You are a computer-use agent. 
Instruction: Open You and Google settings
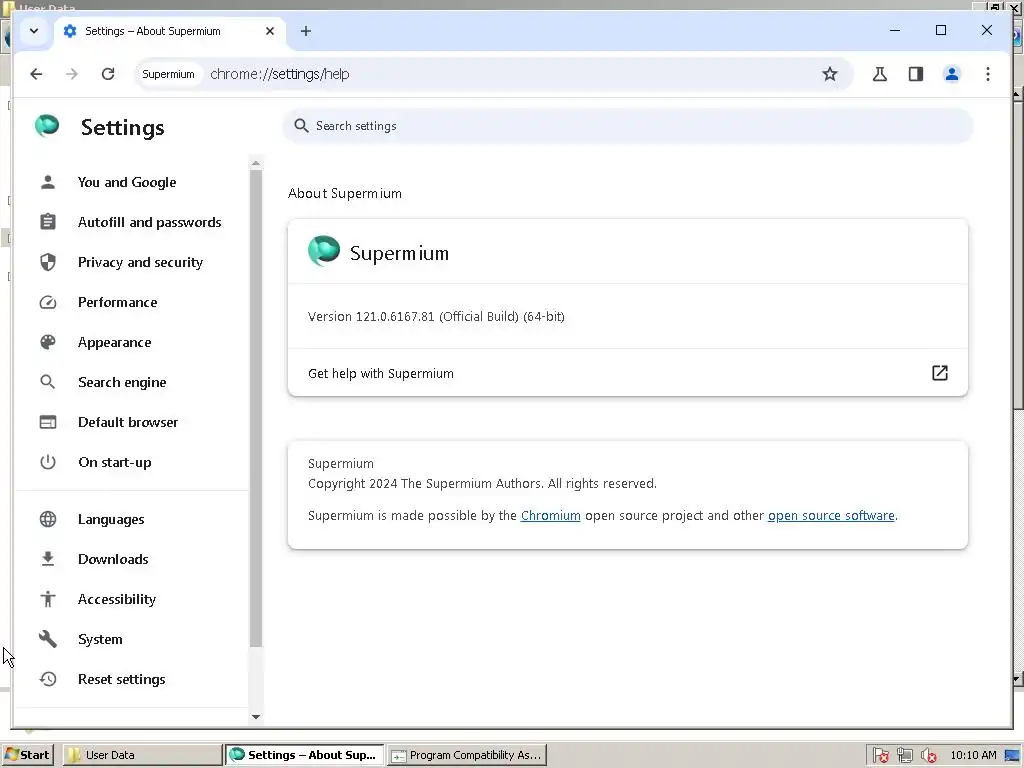[x=127, y=182]
